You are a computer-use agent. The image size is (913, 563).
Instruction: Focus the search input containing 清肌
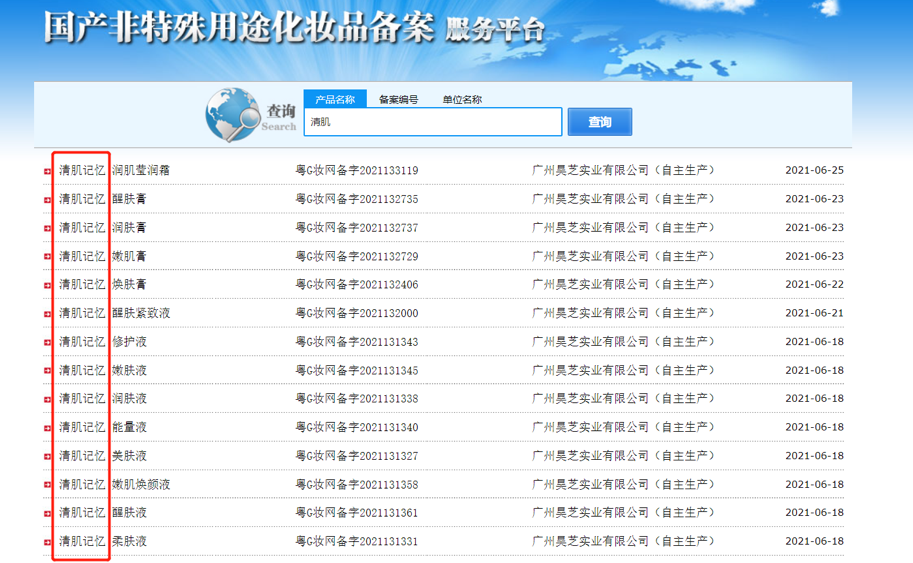pos(433,122)
